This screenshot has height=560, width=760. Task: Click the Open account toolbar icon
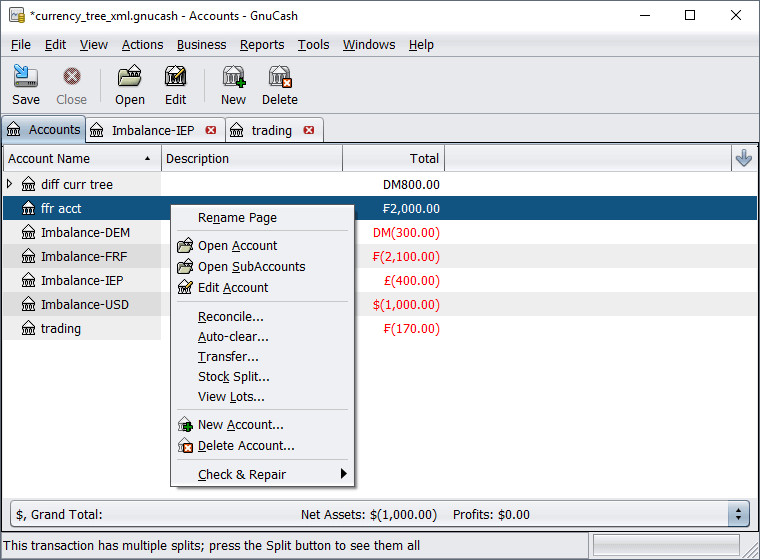(x=130, y=85)
